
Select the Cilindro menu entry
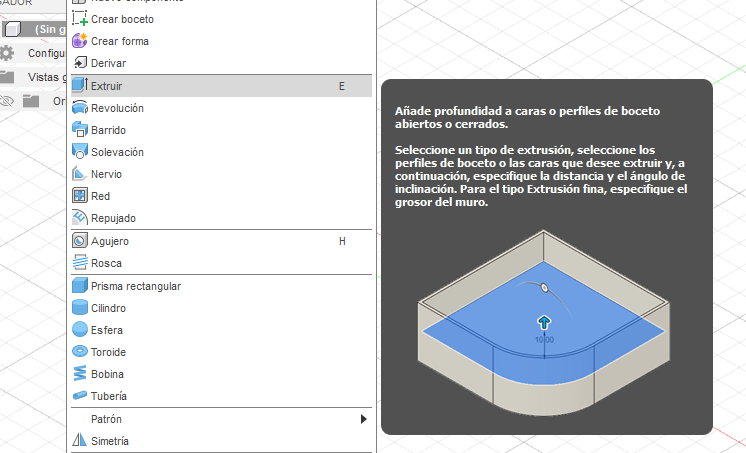pos(221,308)
